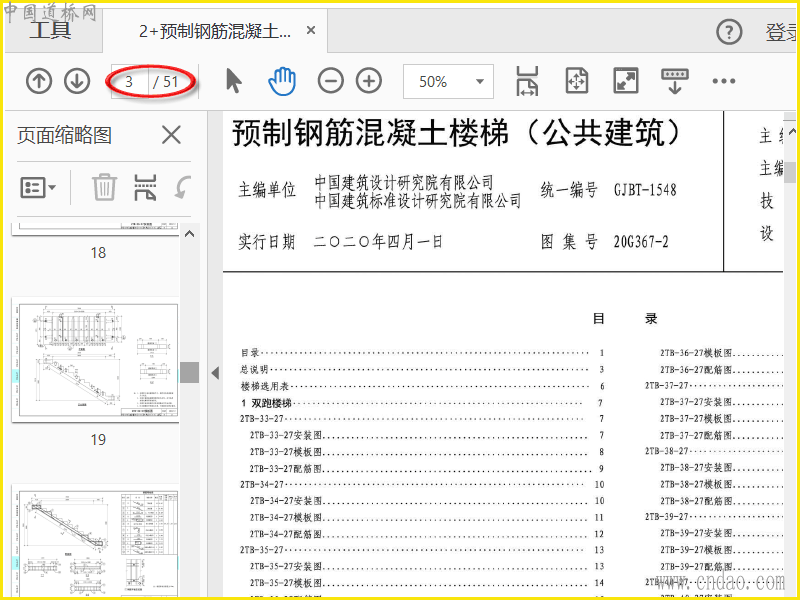Click the thumbnail panel scrollbar handle
Screen dimensions: 800x600
[x=189, y=372]
